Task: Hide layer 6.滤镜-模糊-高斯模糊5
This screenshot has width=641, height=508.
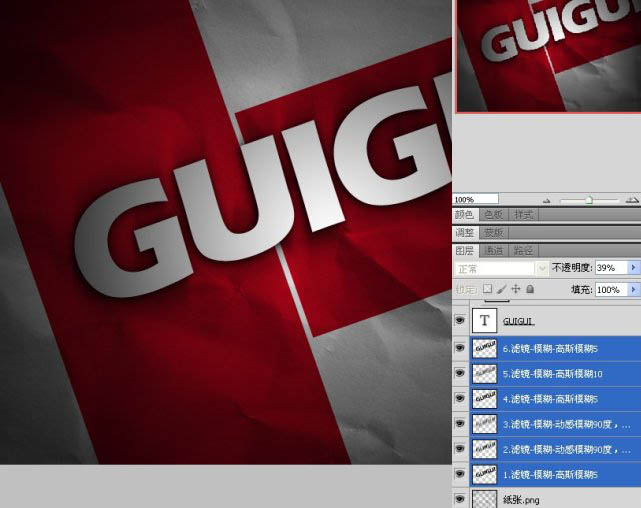Action: coord(460,348)
